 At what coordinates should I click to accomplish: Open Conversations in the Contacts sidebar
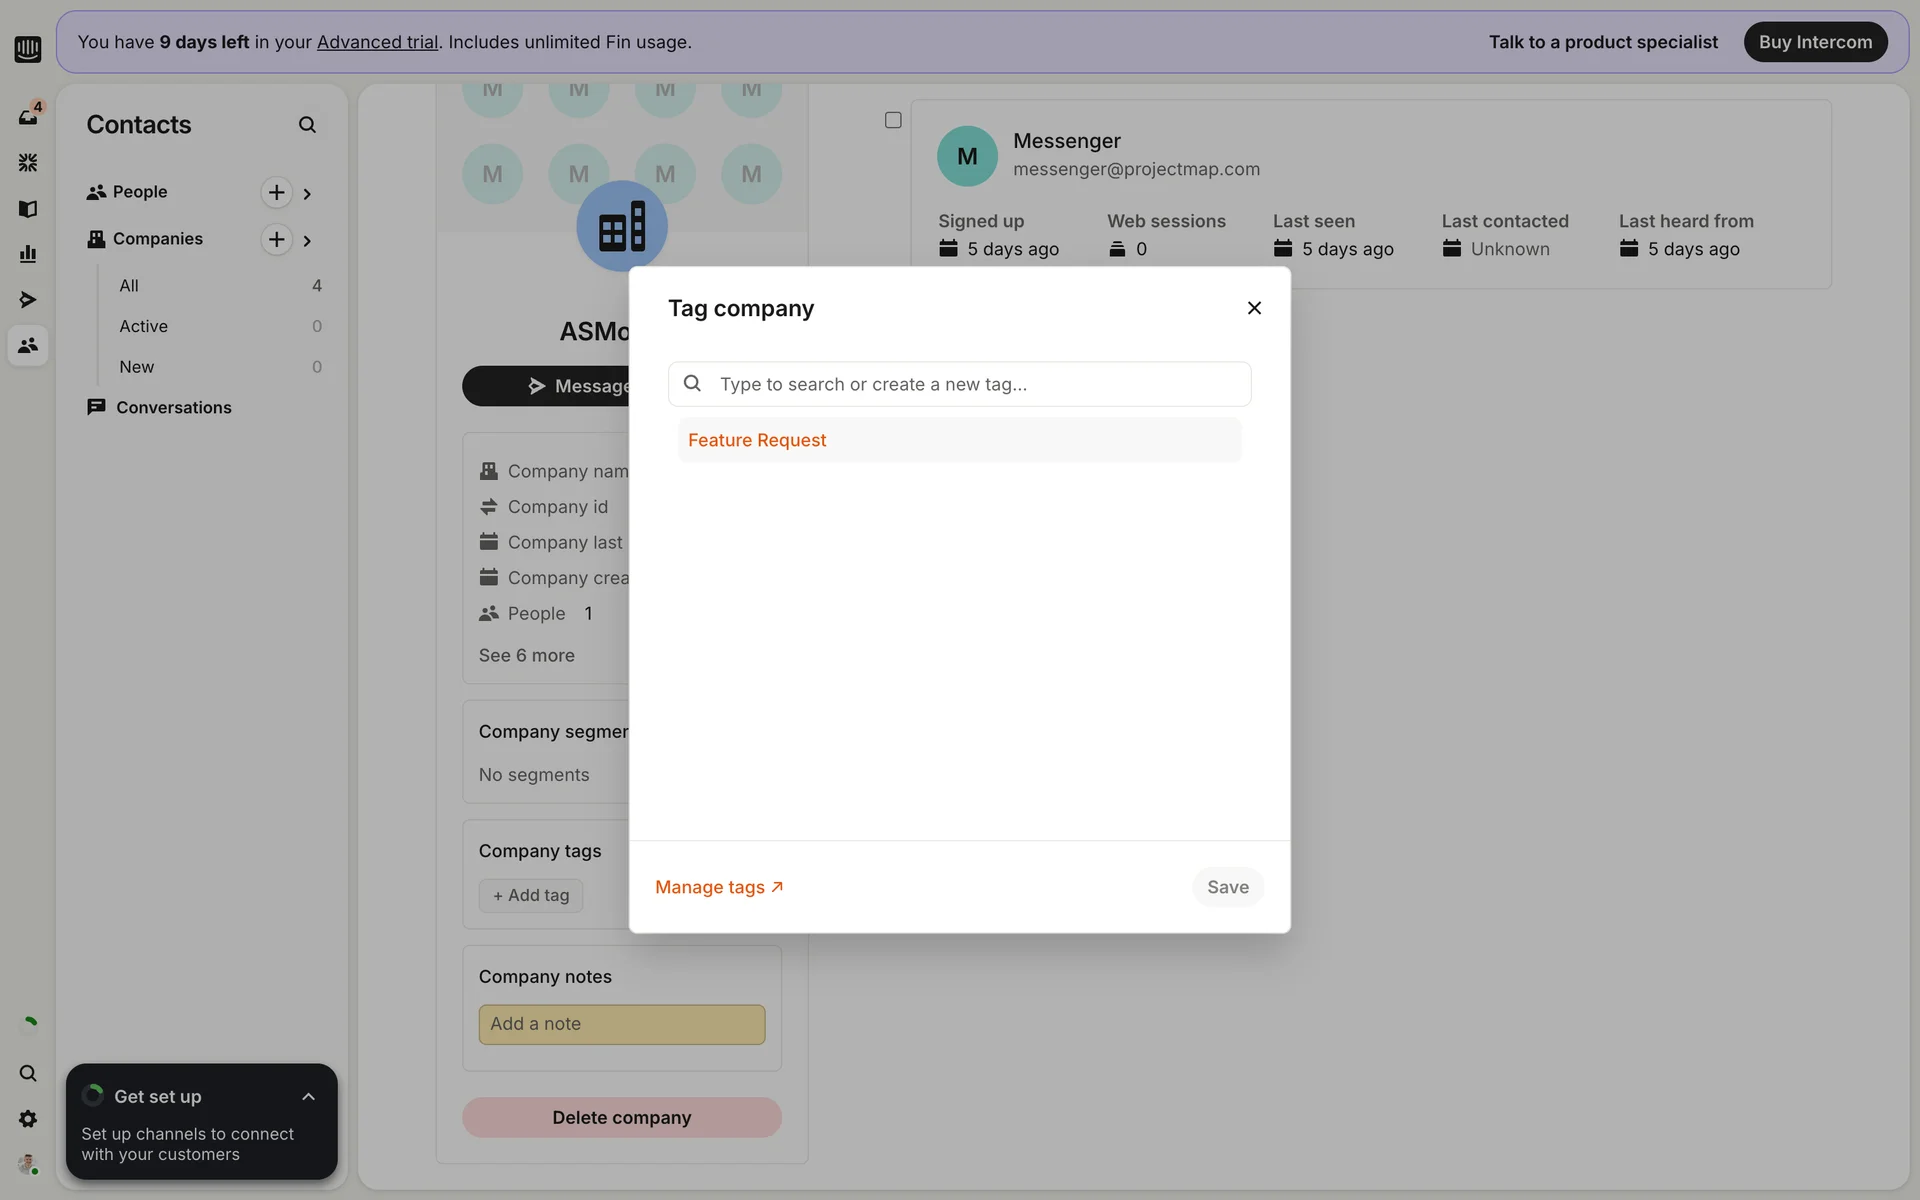pyautogui.click(x=173, y=407)
